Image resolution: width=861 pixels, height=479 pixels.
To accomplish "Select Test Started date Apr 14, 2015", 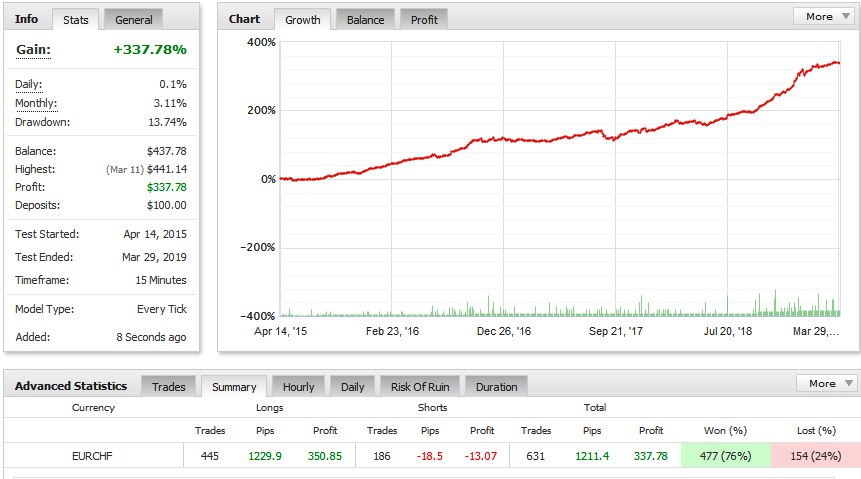I will [155, 234].
